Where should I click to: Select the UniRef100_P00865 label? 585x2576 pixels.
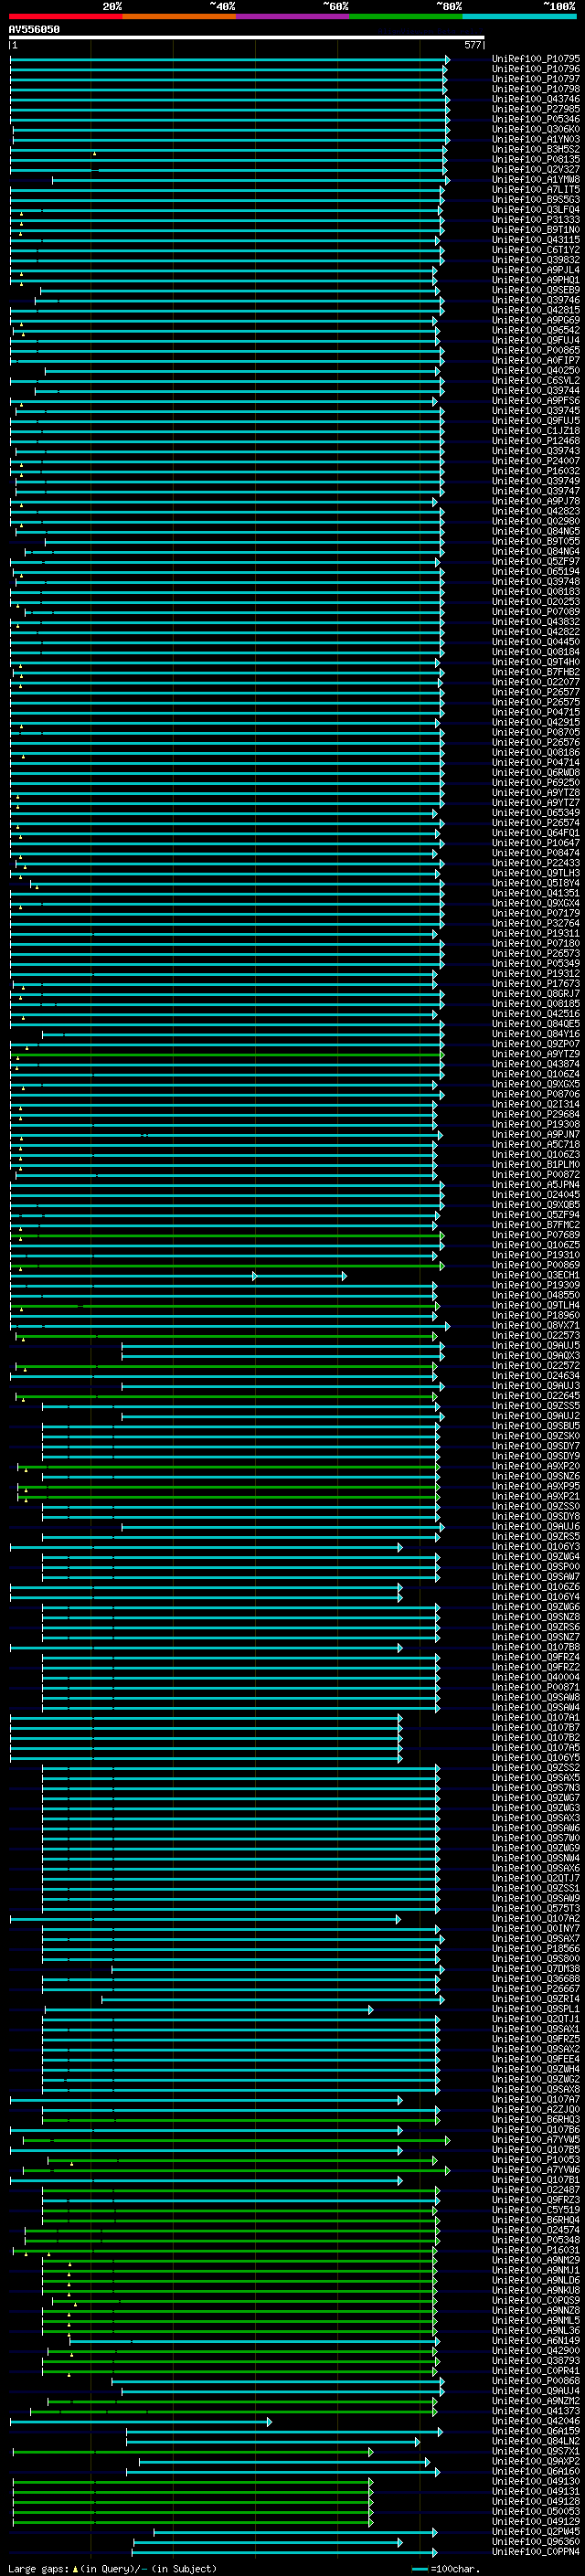(536, 351)
